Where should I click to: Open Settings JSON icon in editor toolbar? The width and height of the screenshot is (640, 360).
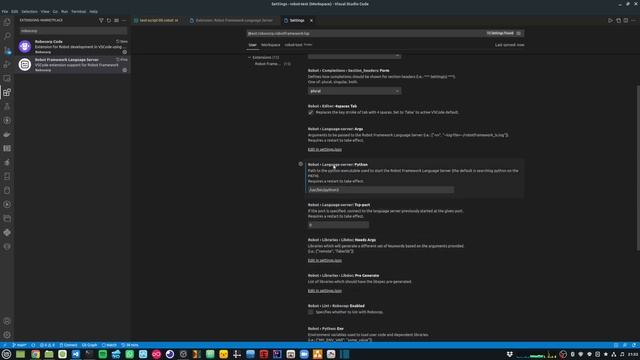(618, 20)
